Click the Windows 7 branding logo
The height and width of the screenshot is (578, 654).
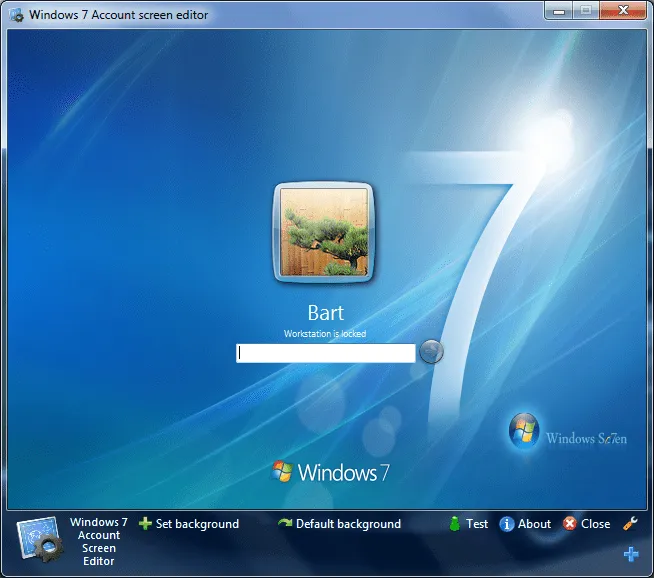click(x=330, y=472)
